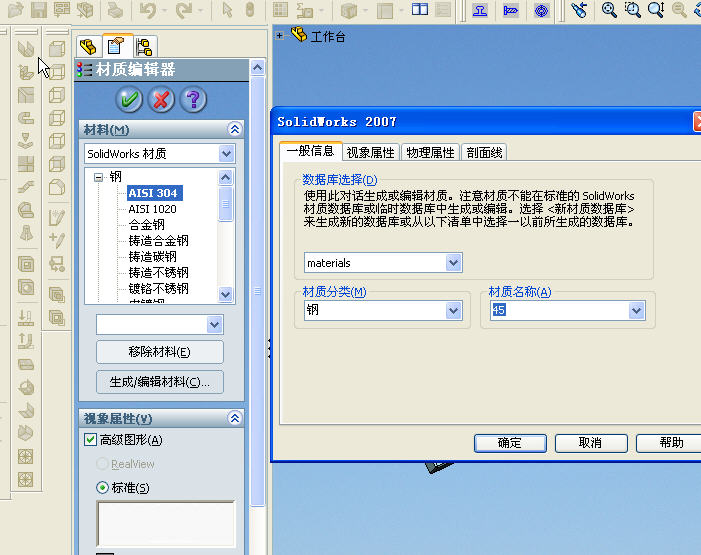701x555 pixels.
Task: Expand the 工作台 tree node
Action: click(279, 35)
